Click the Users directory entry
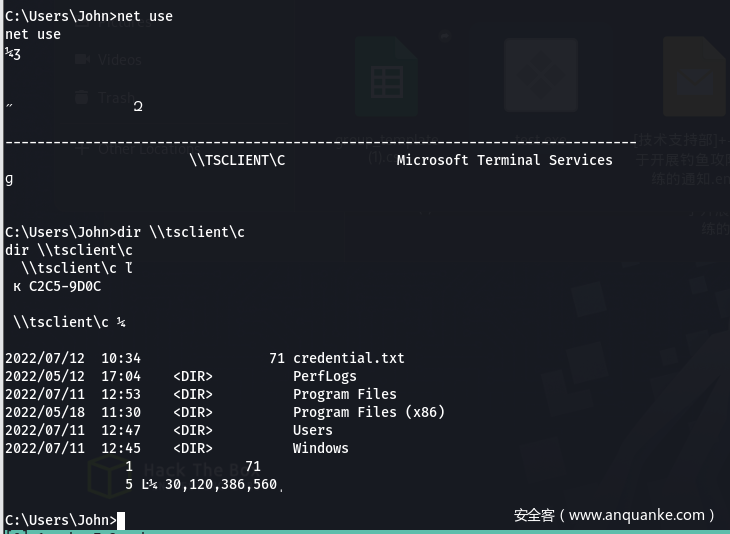Image resolution: width=730 pixels, height=534 pixels. [x=312, y=430]
